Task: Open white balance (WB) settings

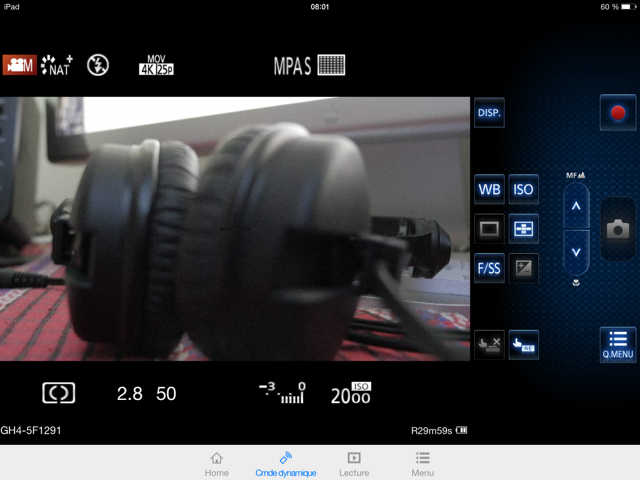Action: click(x=489, y=189)
